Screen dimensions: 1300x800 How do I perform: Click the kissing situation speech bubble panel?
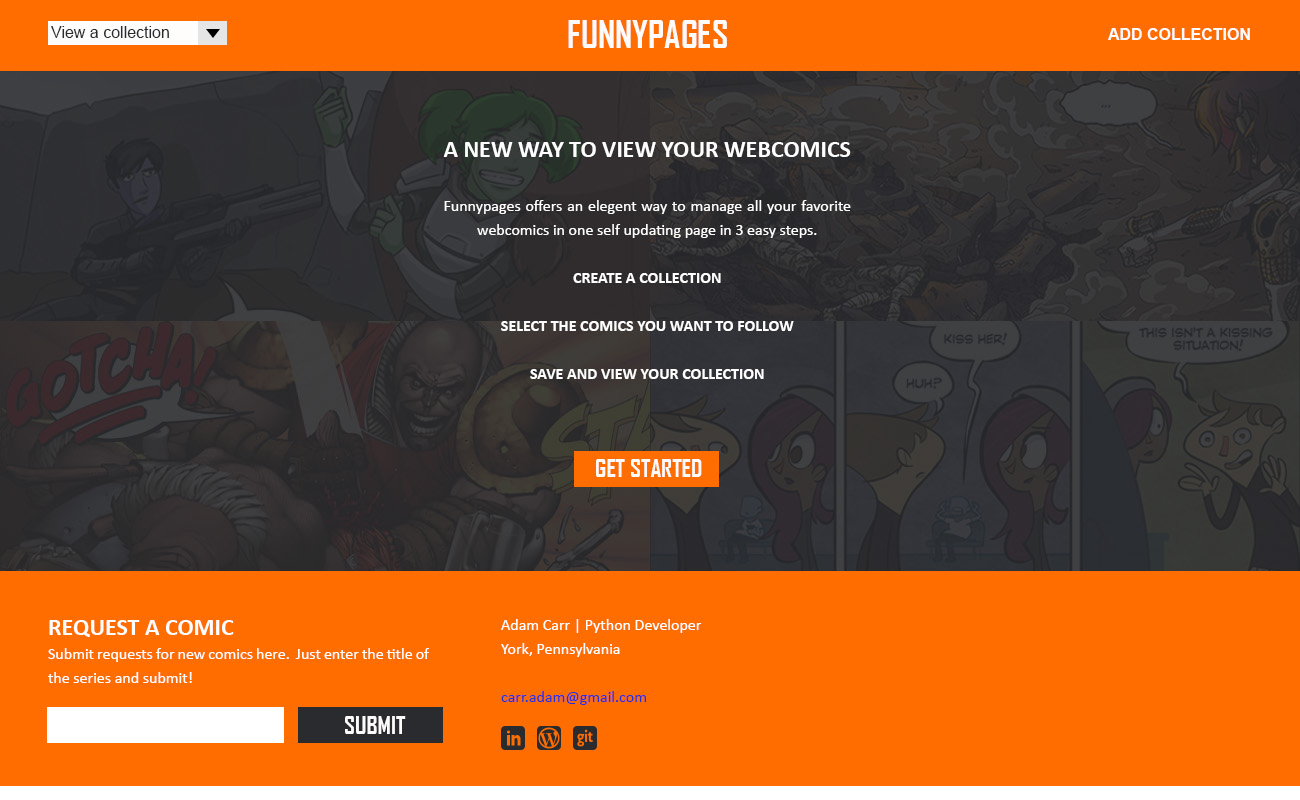tap(1191, 446)
